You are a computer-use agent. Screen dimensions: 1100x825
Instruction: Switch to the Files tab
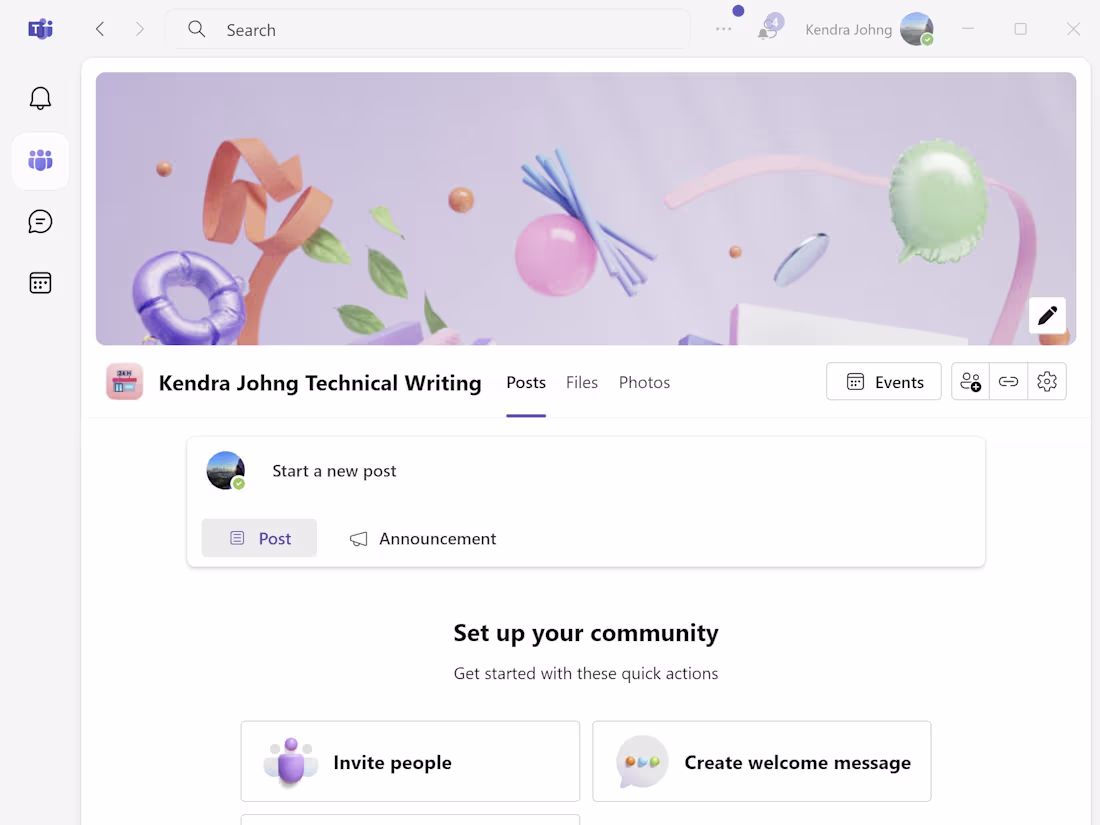(x=582, y=382)
